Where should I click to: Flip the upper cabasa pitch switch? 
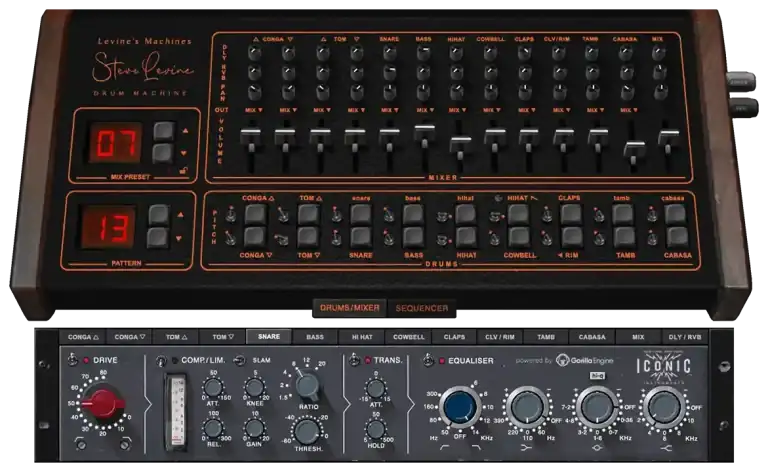[x=652, y=214]
